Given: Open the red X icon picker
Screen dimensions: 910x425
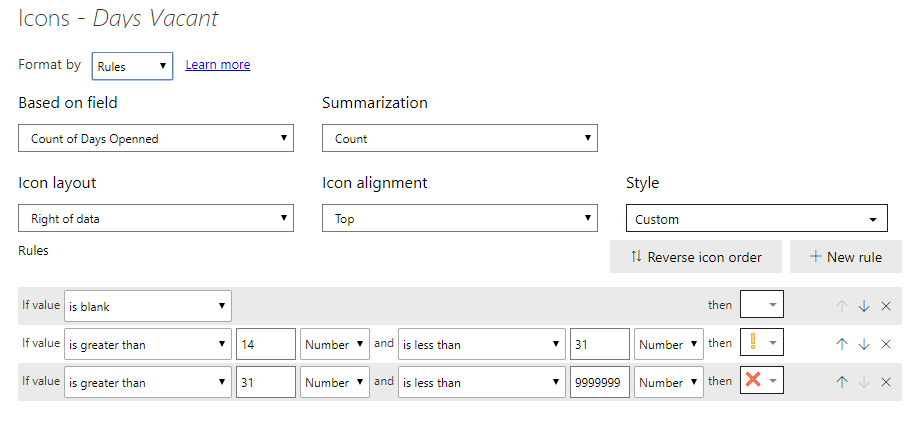Looking at the screenshot, I should click(761, 380).
